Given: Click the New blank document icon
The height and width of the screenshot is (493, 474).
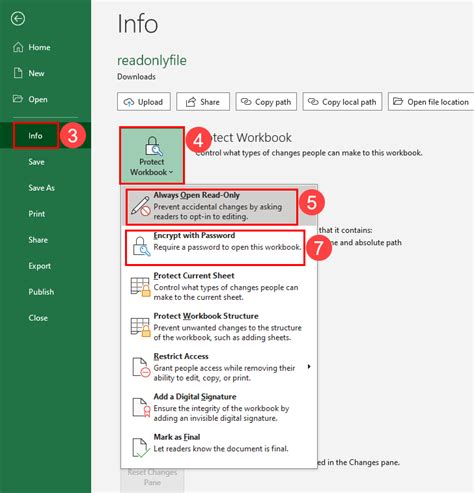Looking at the screenshot, I should 18,73.
